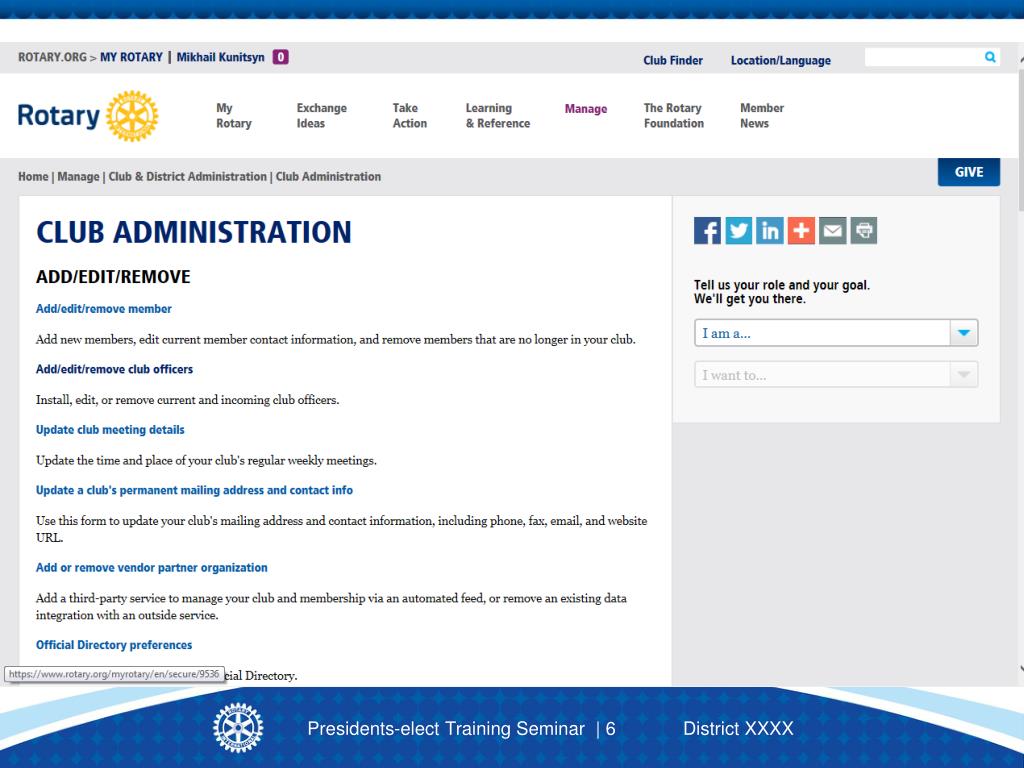This screenshot has width=1024, height=768.
Task: Click inside the search input field
Action: coord(923,57)
